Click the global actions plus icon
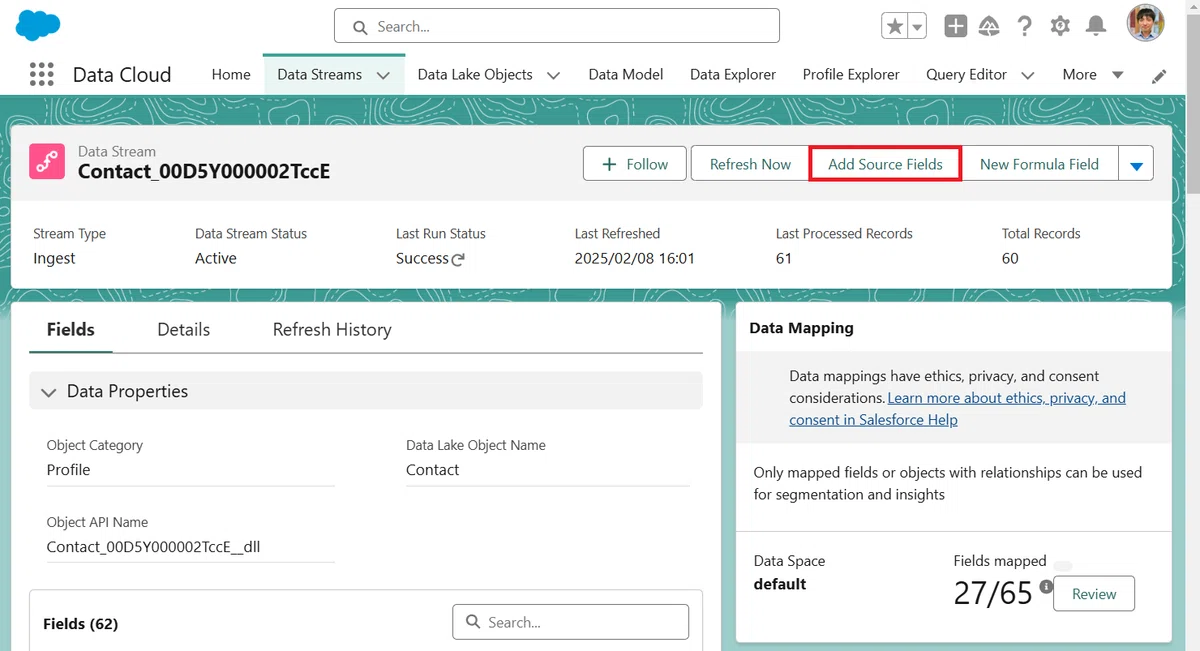 click(x=955, y=26)
